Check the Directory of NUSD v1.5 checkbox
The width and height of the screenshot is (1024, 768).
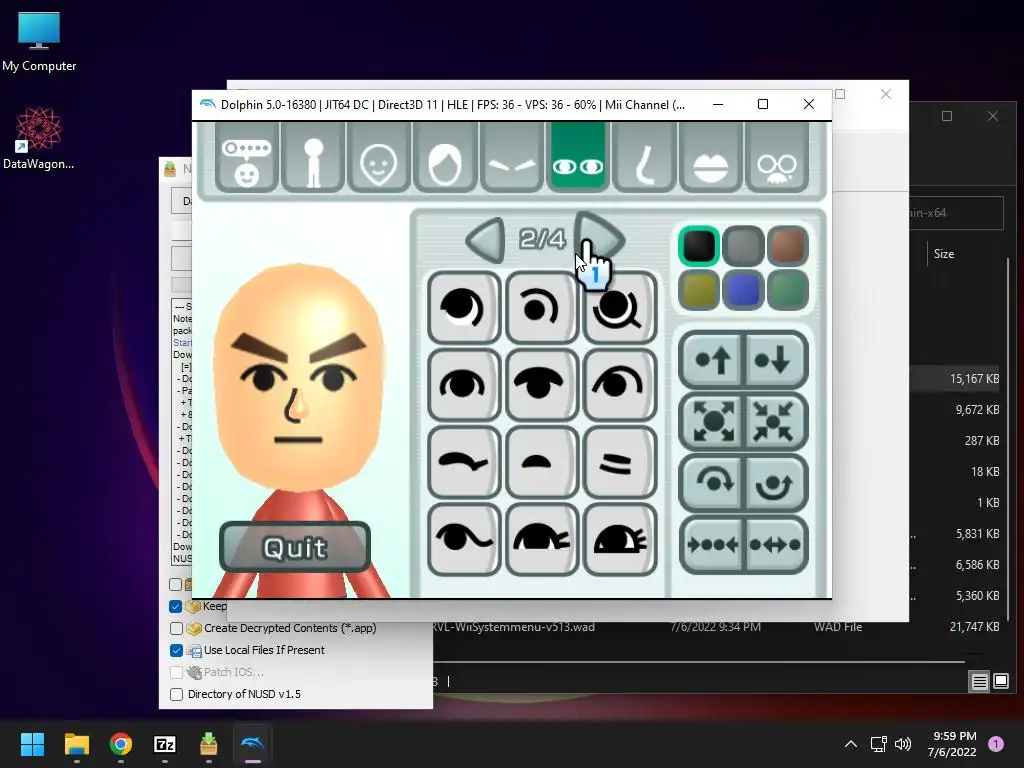click(176, 694)
